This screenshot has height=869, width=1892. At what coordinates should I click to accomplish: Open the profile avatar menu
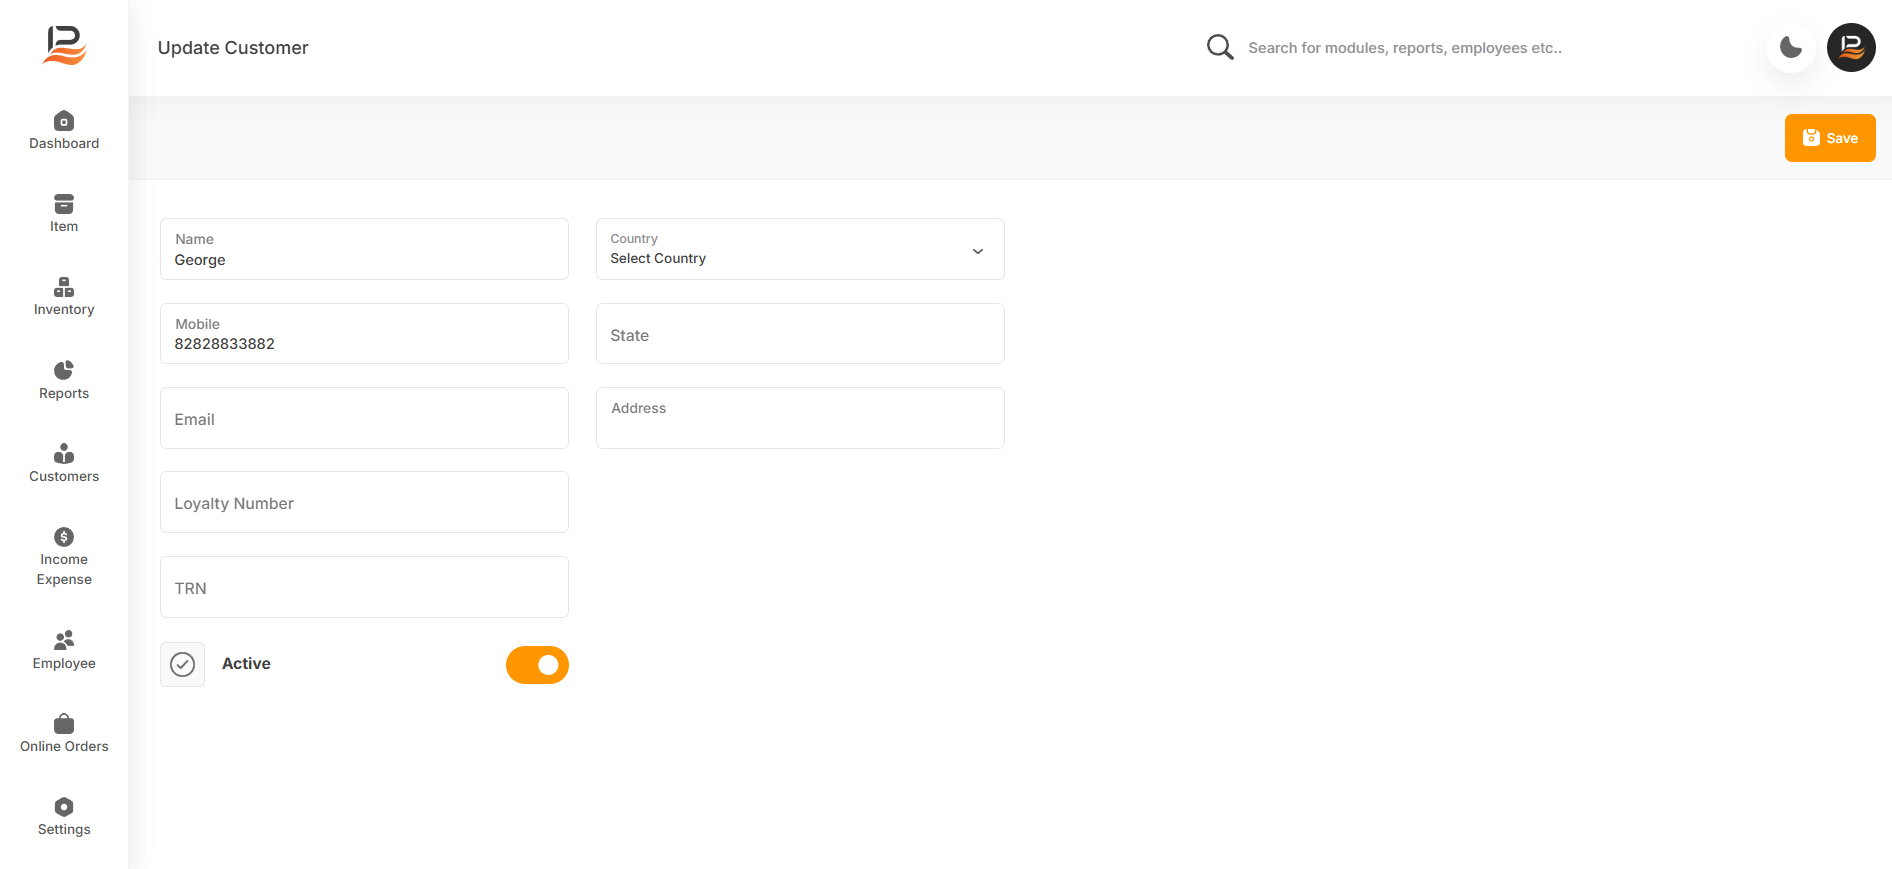1851,47
